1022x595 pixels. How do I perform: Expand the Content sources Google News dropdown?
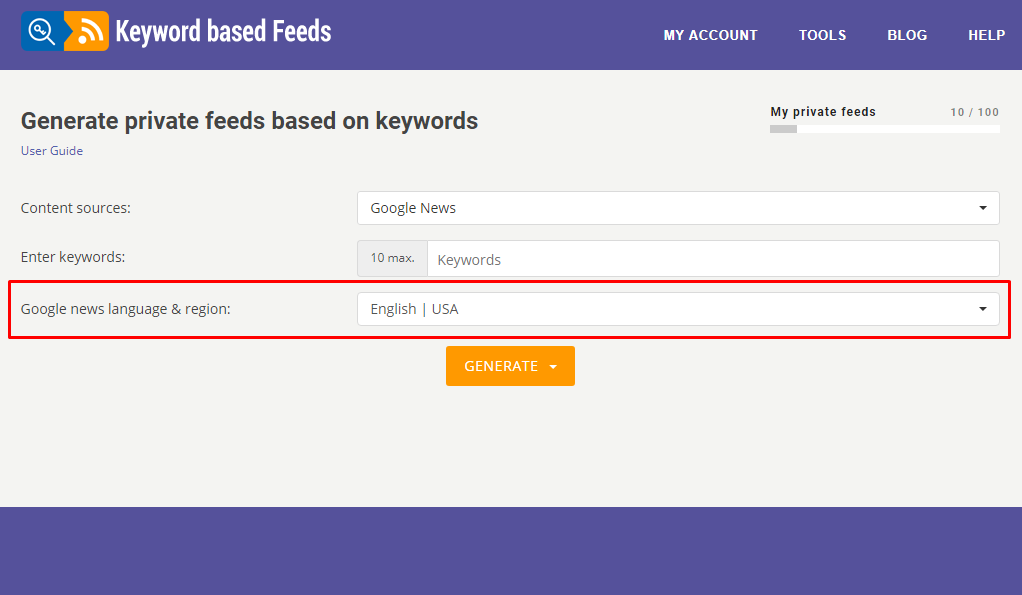pyautogui.click(x=678, y=208)
